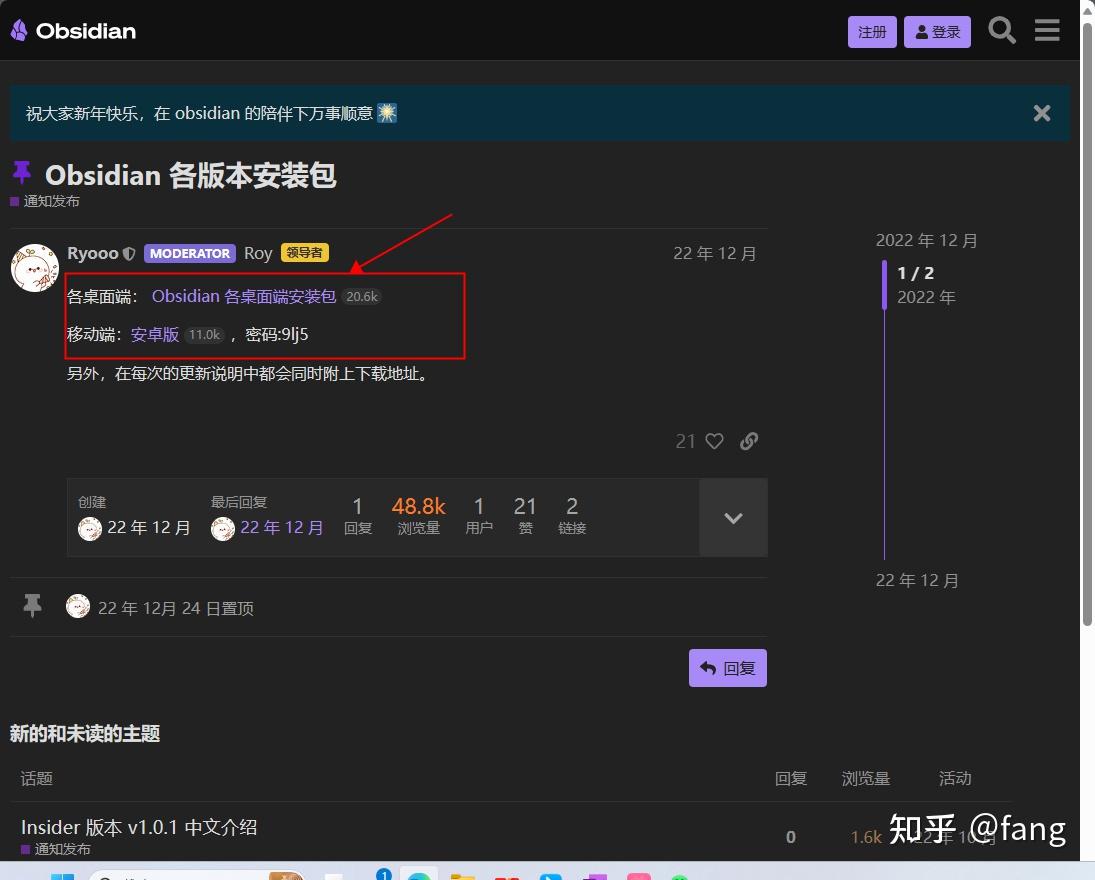Image resolution: width=1095 pixels, height=880 pixels.
Task: Click the person icon inside 登录 button
Action: point(919,31)
